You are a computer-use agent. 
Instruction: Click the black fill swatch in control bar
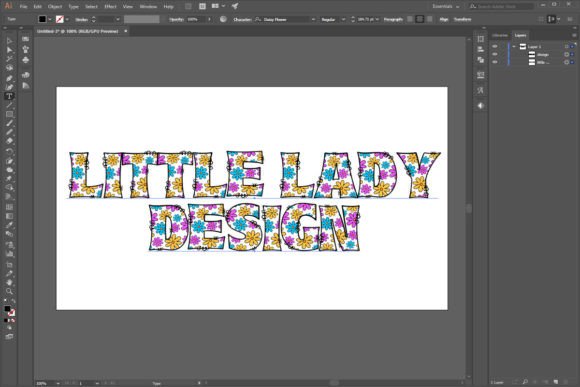coord(42,19)
